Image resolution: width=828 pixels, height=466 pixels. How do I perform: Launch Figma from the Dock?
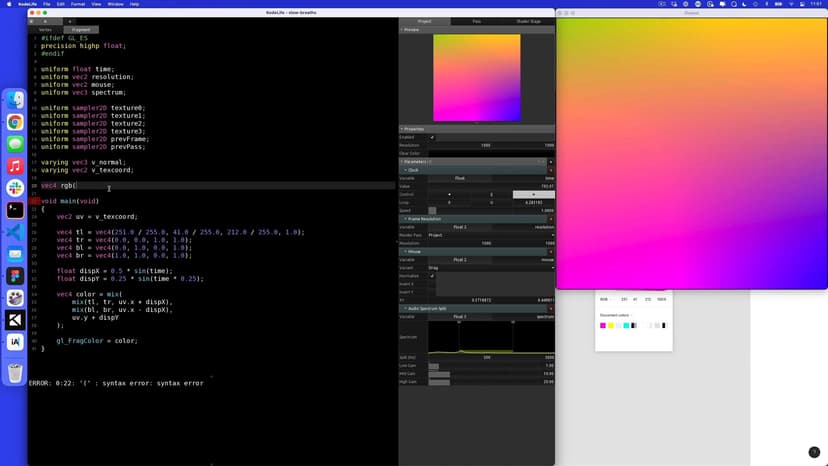[x=15, y=276]
